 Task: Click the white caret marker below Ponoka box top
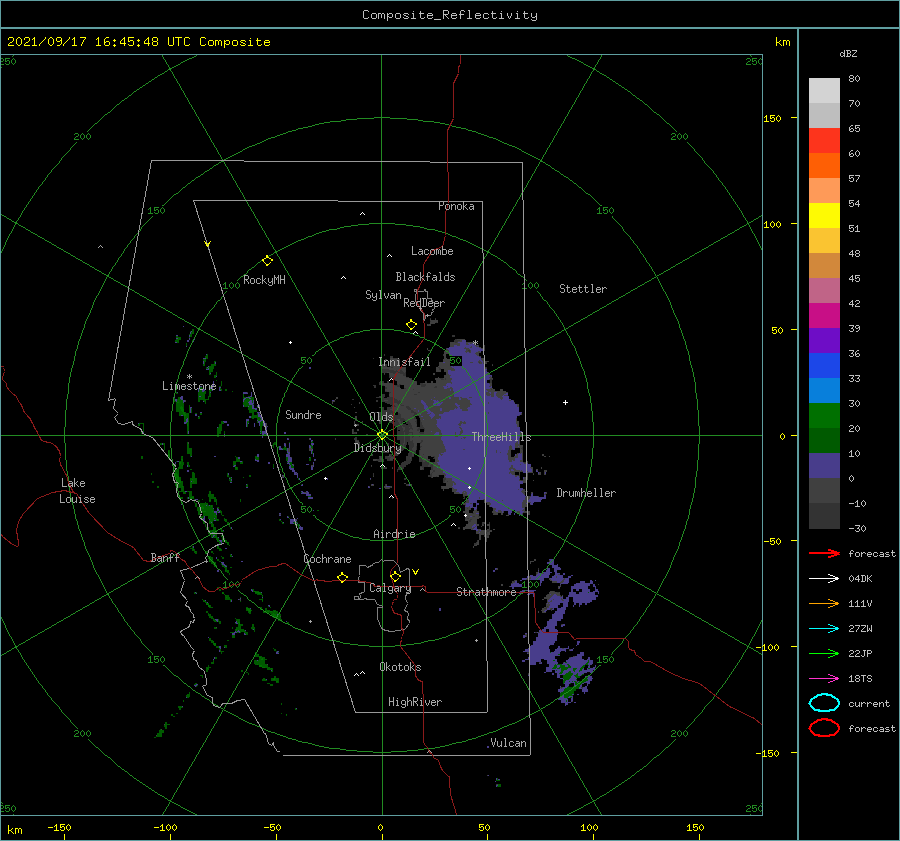362,214
